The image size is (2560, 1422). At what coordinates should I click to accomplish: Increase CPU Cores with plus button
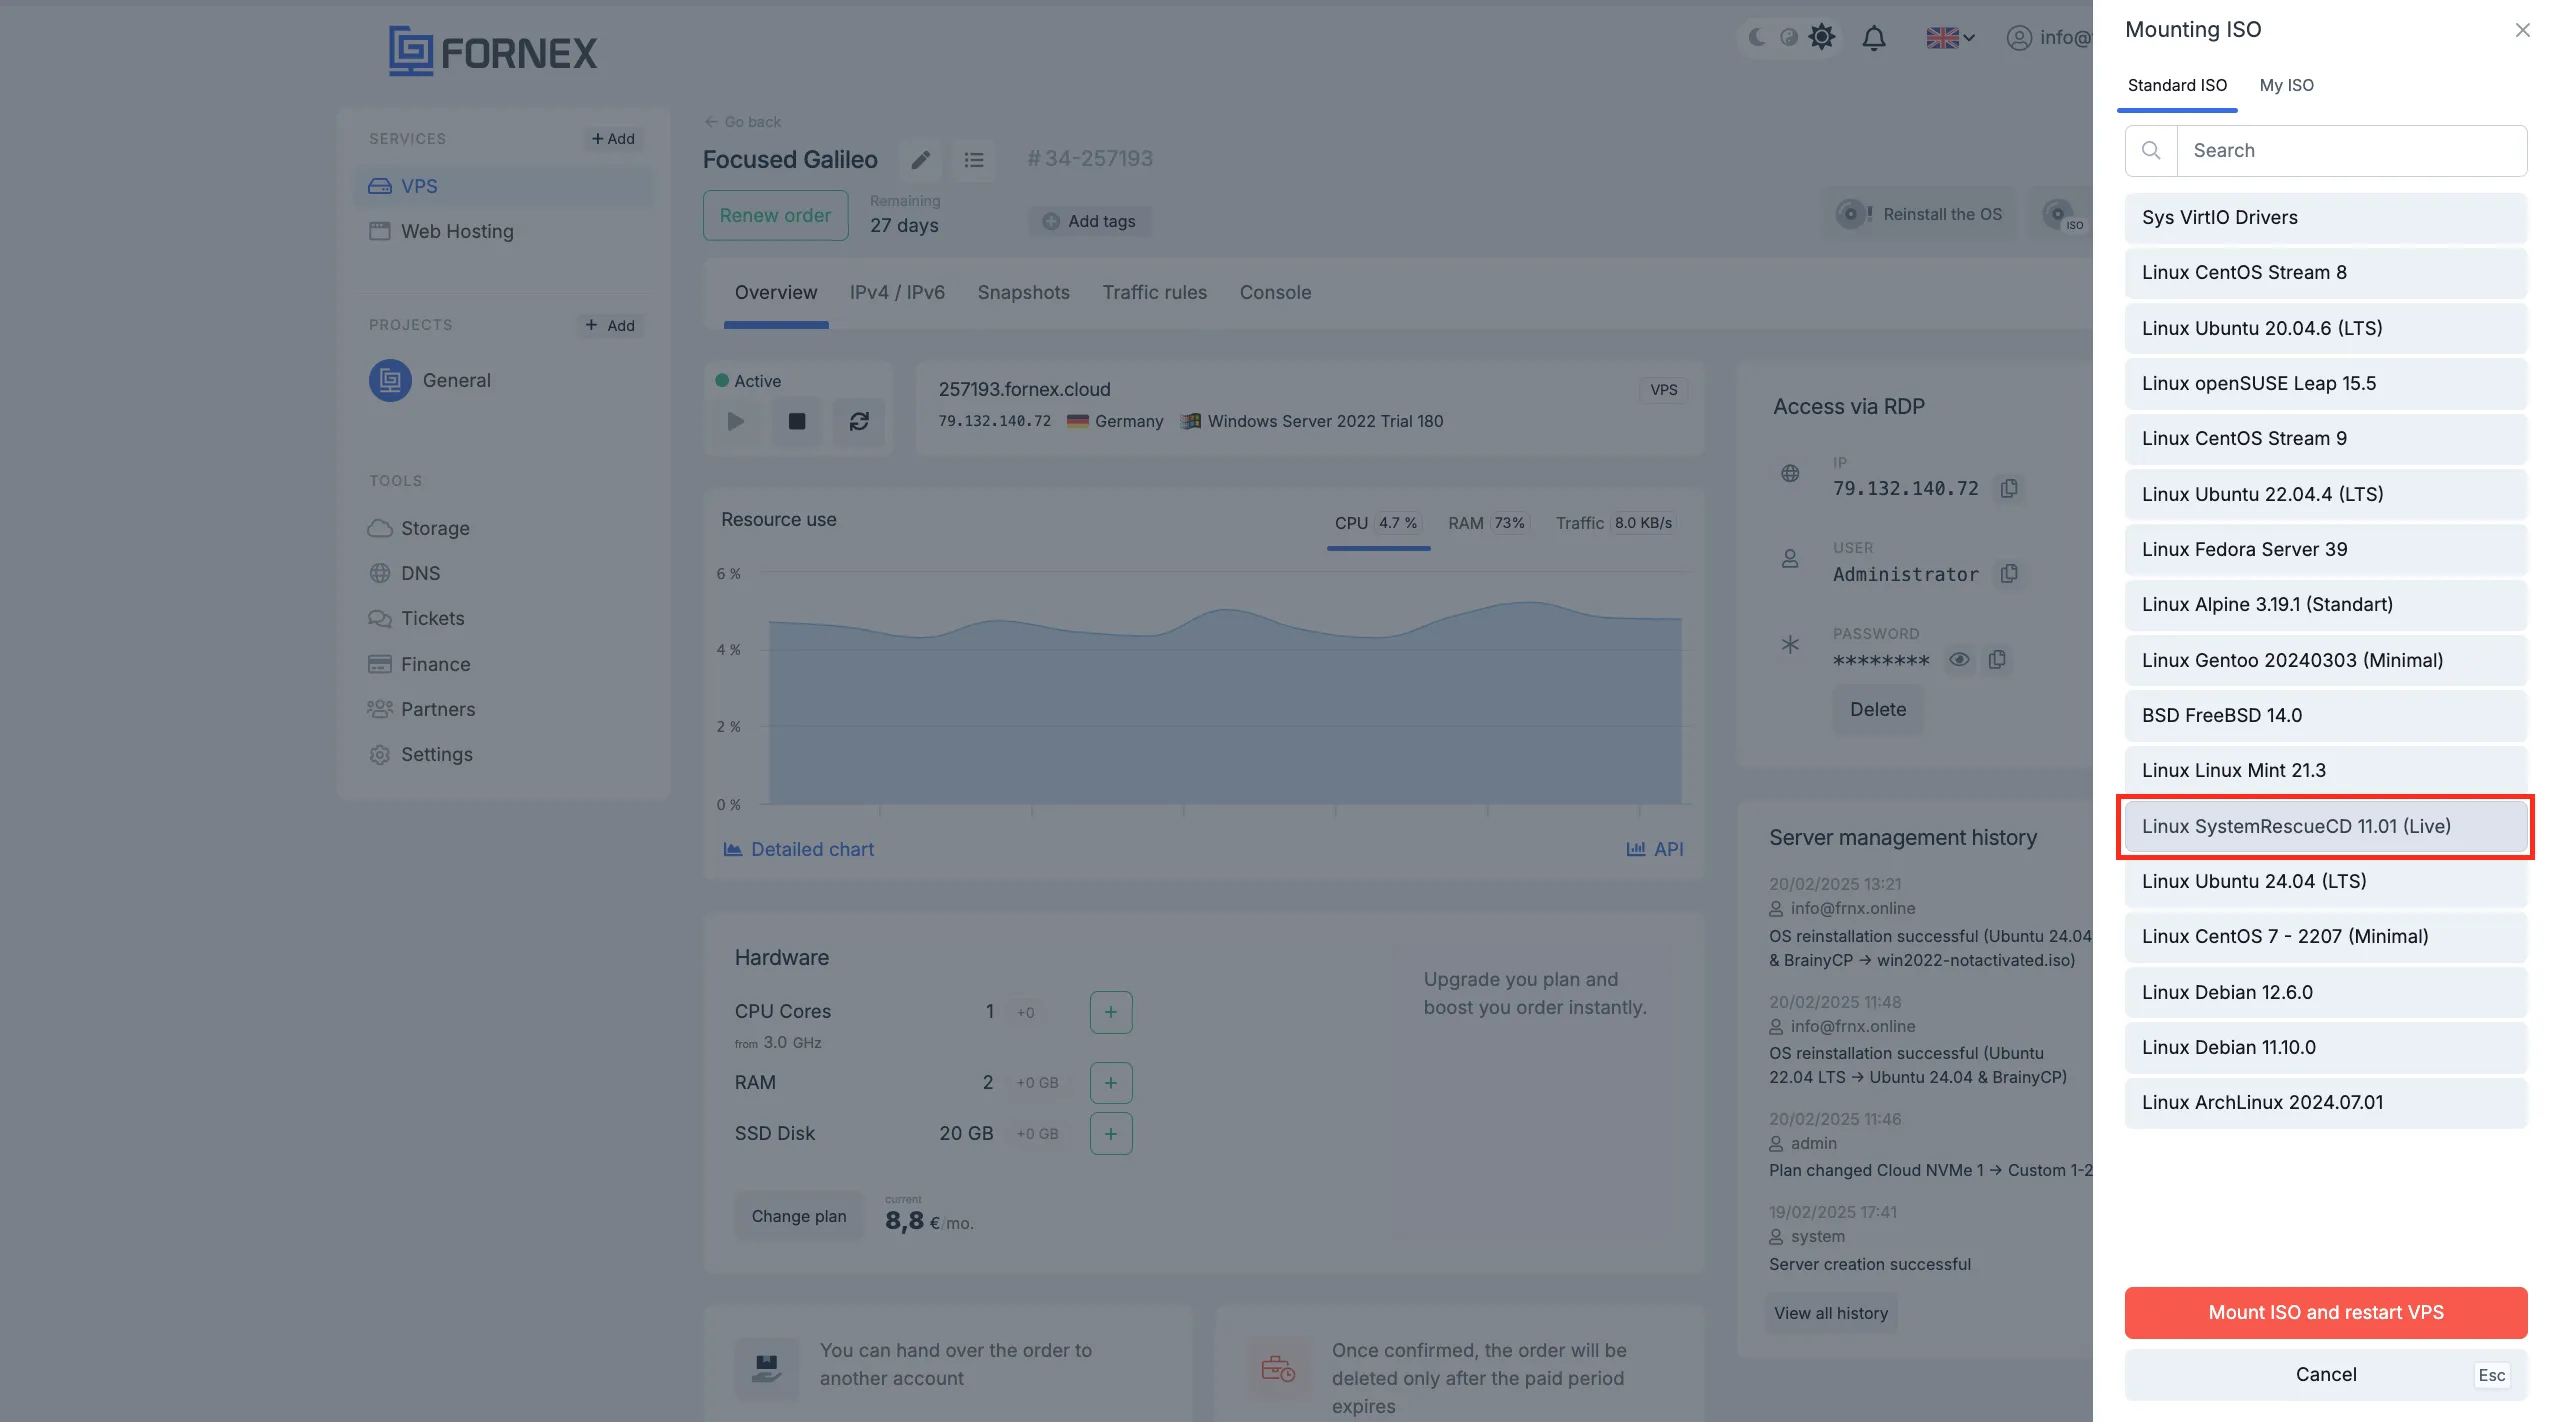click(x=1110, y=1012)
